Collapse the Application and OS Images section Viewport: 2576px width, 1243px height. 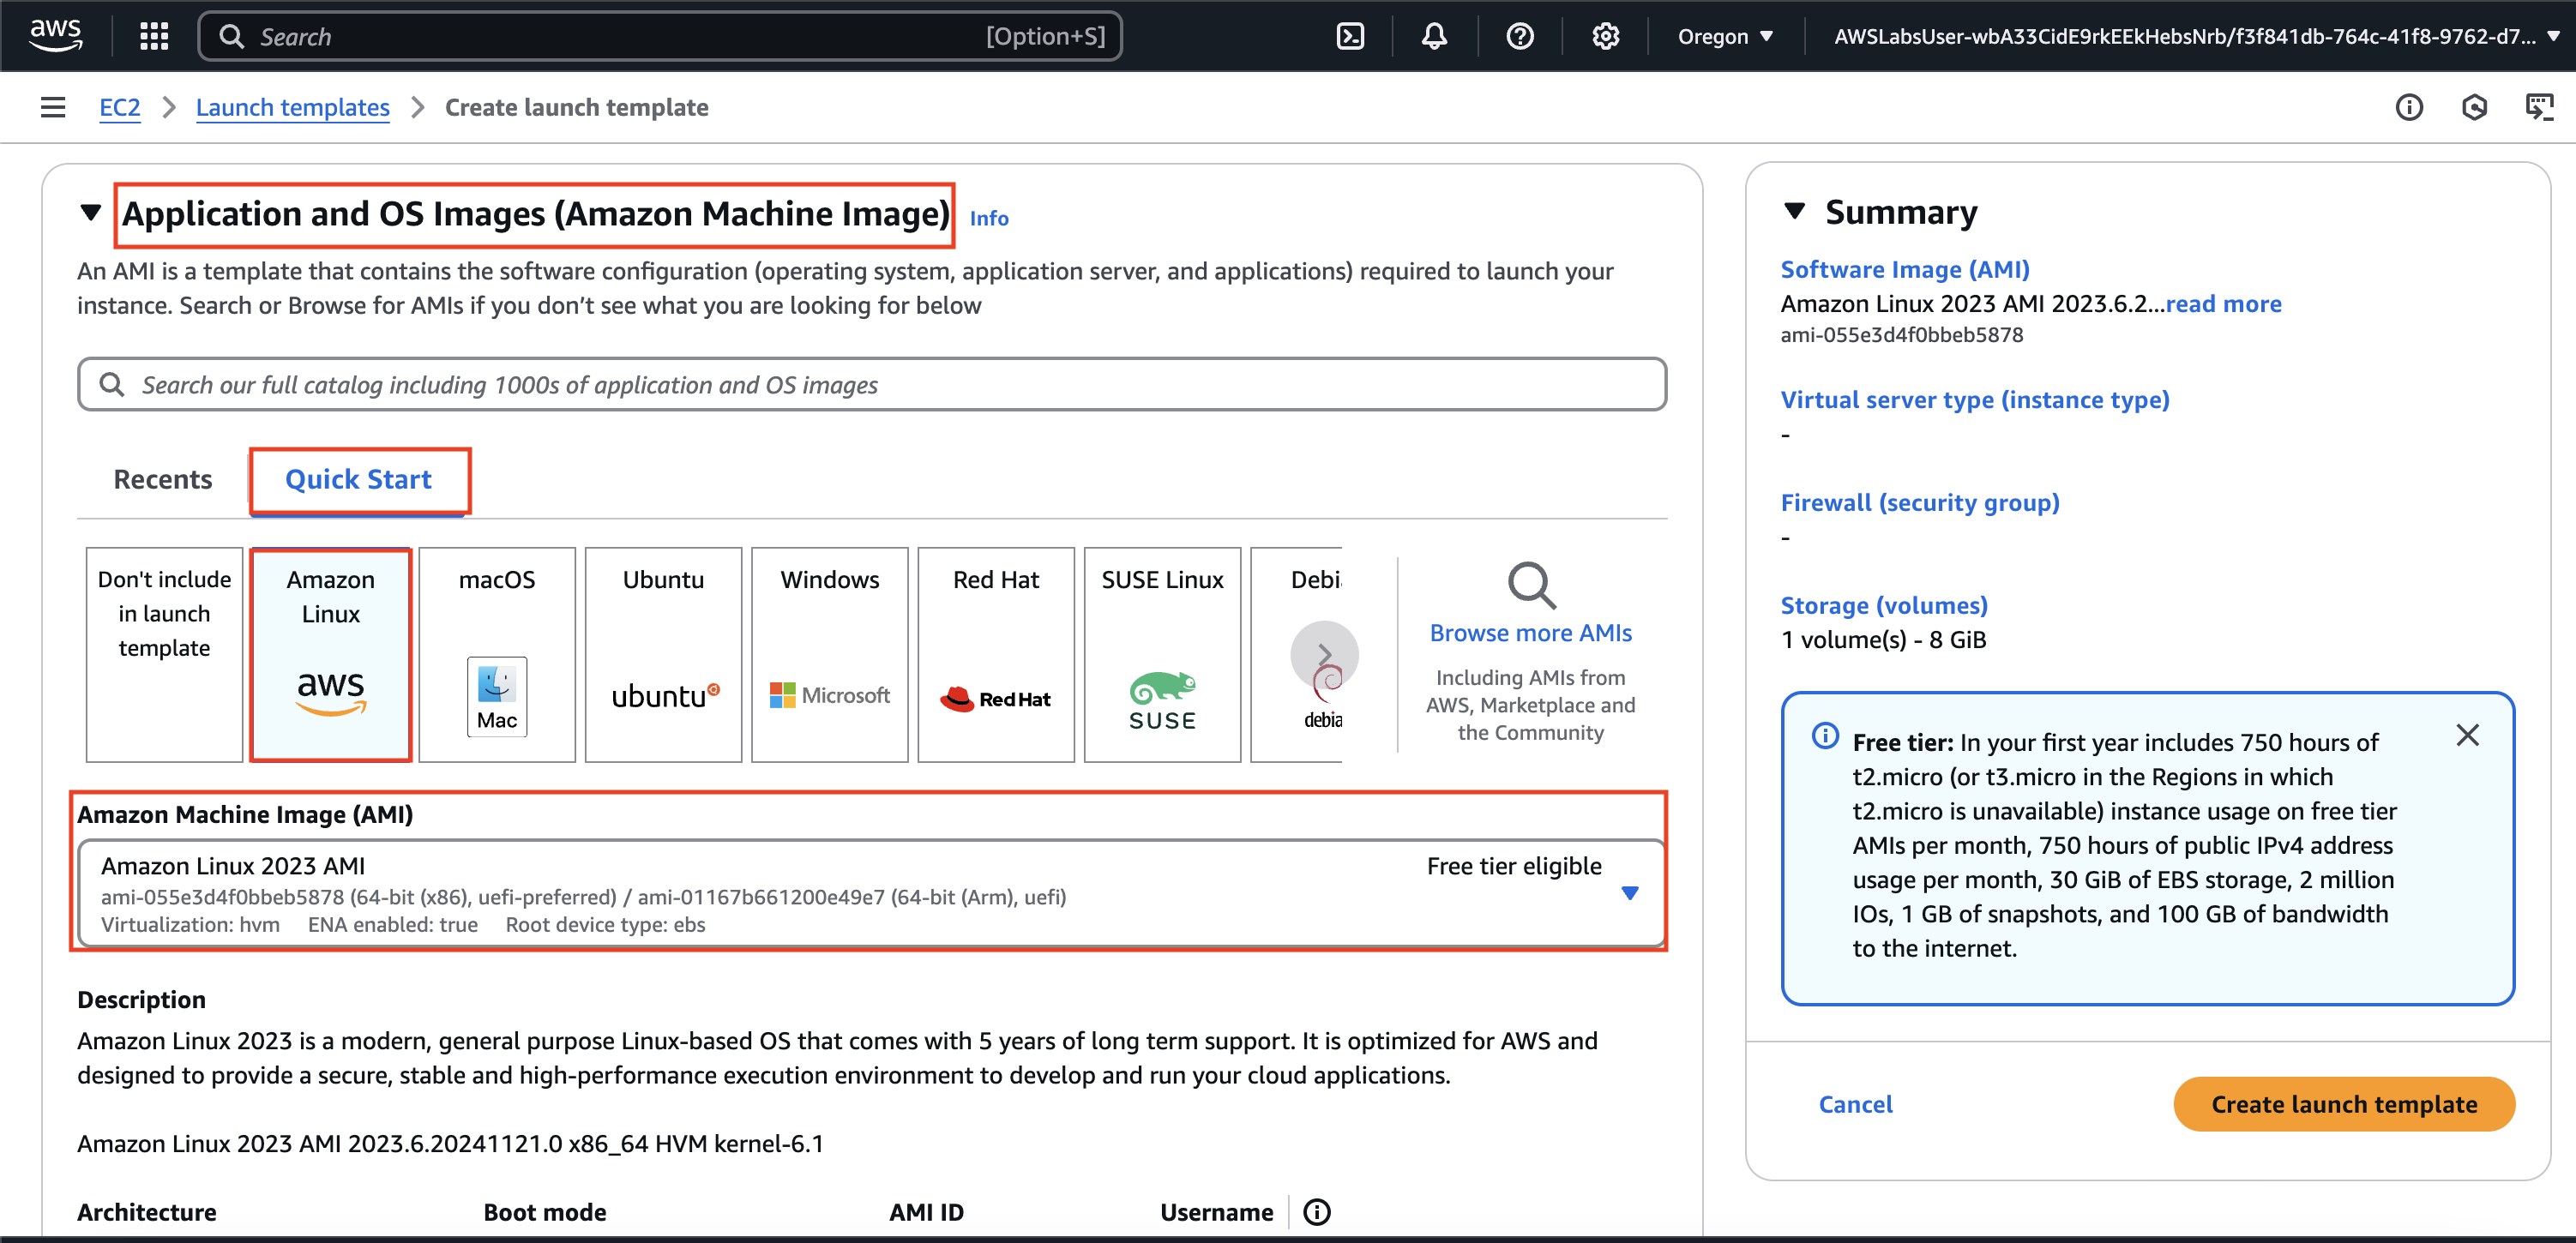click(x=91, y=213)
